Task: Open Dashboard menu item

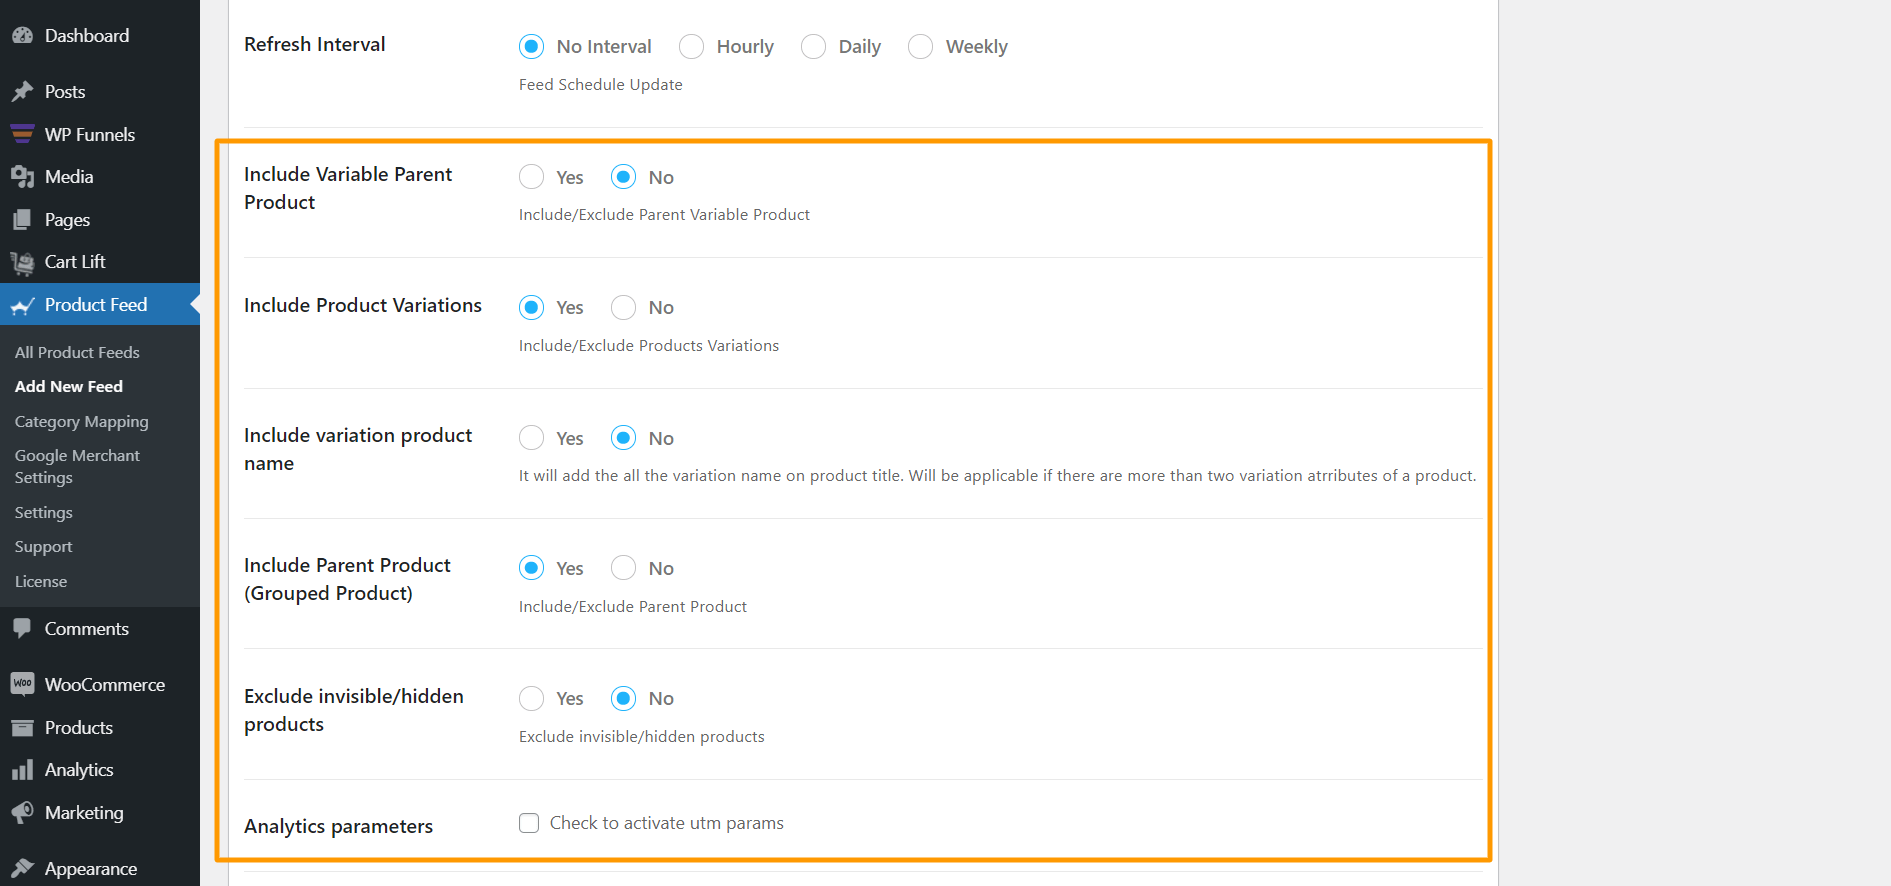Action: click(x=100, y=36)
